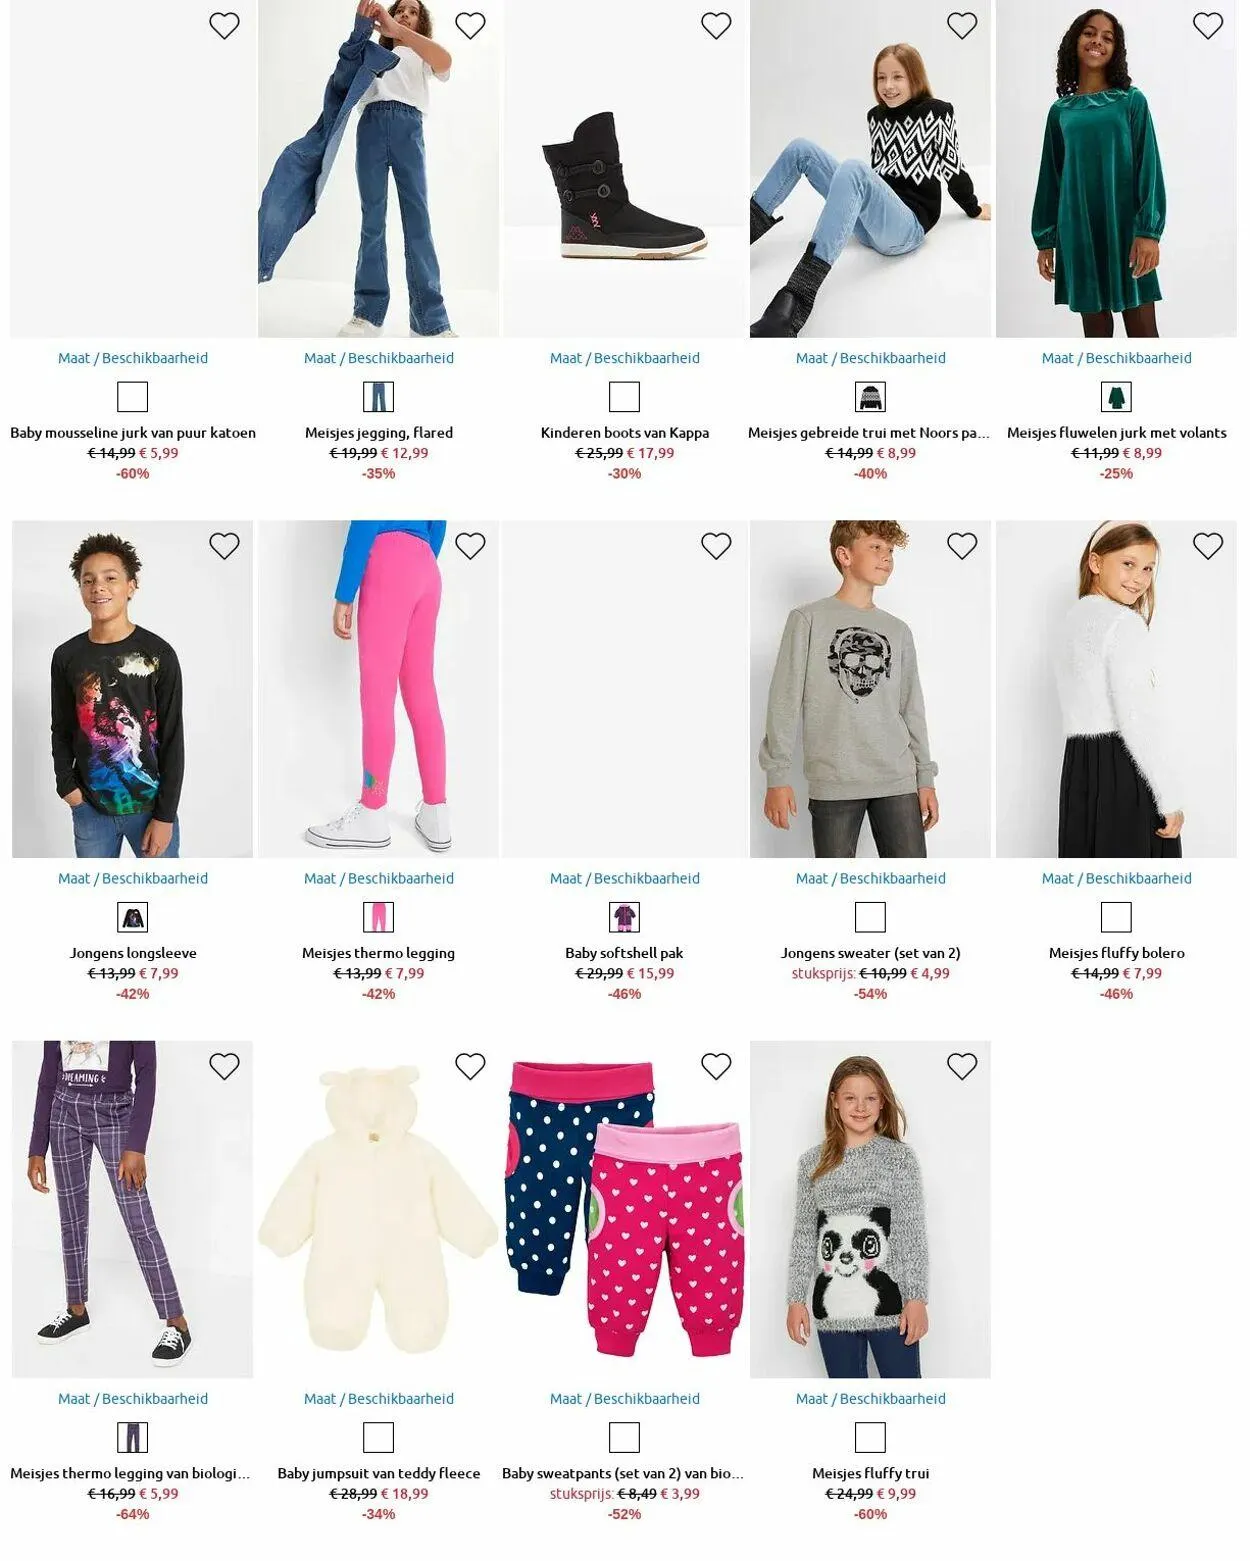Choose the Noors trui color swatch
Screen dimensions: 1250x1561
(x=870, y=397)
